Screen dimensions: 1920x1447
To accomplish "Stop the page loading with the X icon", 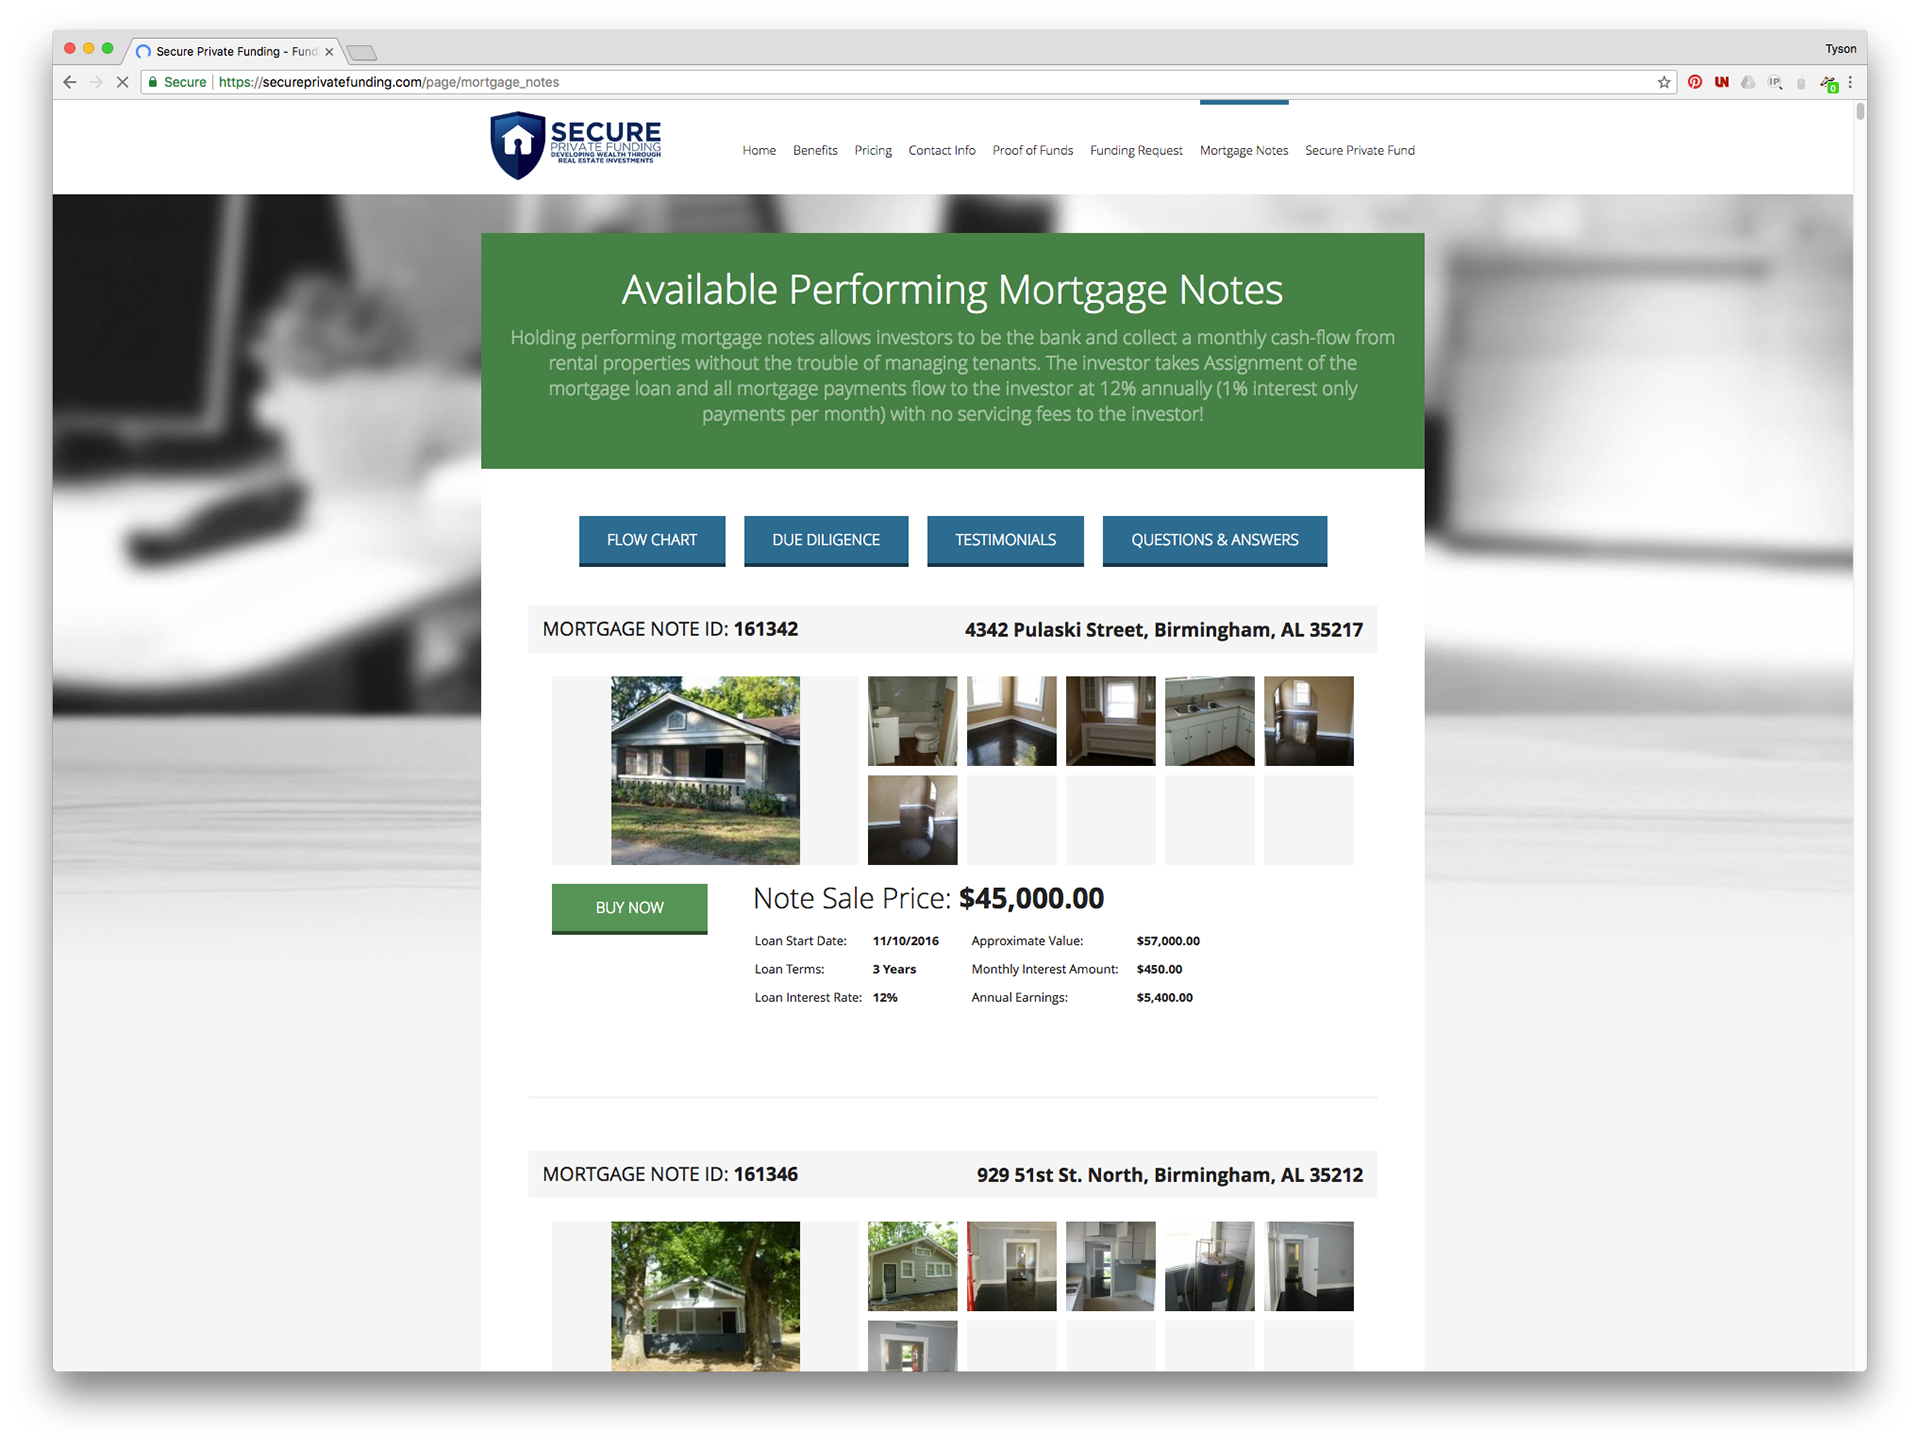I will (122, 82).
